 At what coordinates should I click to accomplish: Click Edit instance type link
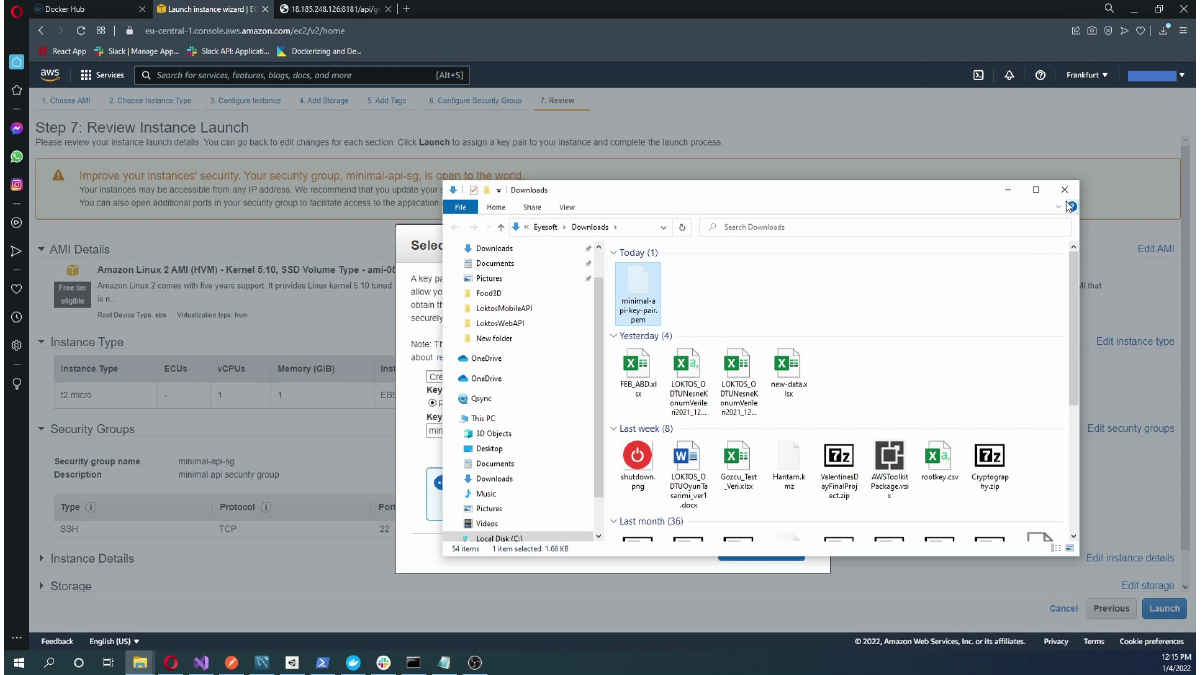[x=1135, y=341]
